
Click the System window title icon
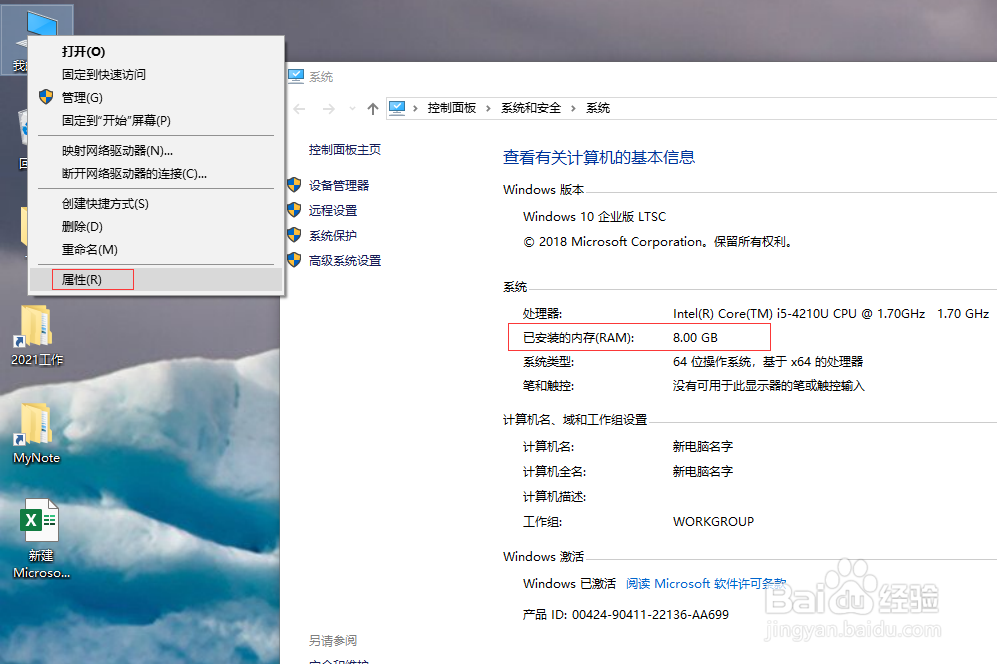pyautogui.click(x=296, y=76)
